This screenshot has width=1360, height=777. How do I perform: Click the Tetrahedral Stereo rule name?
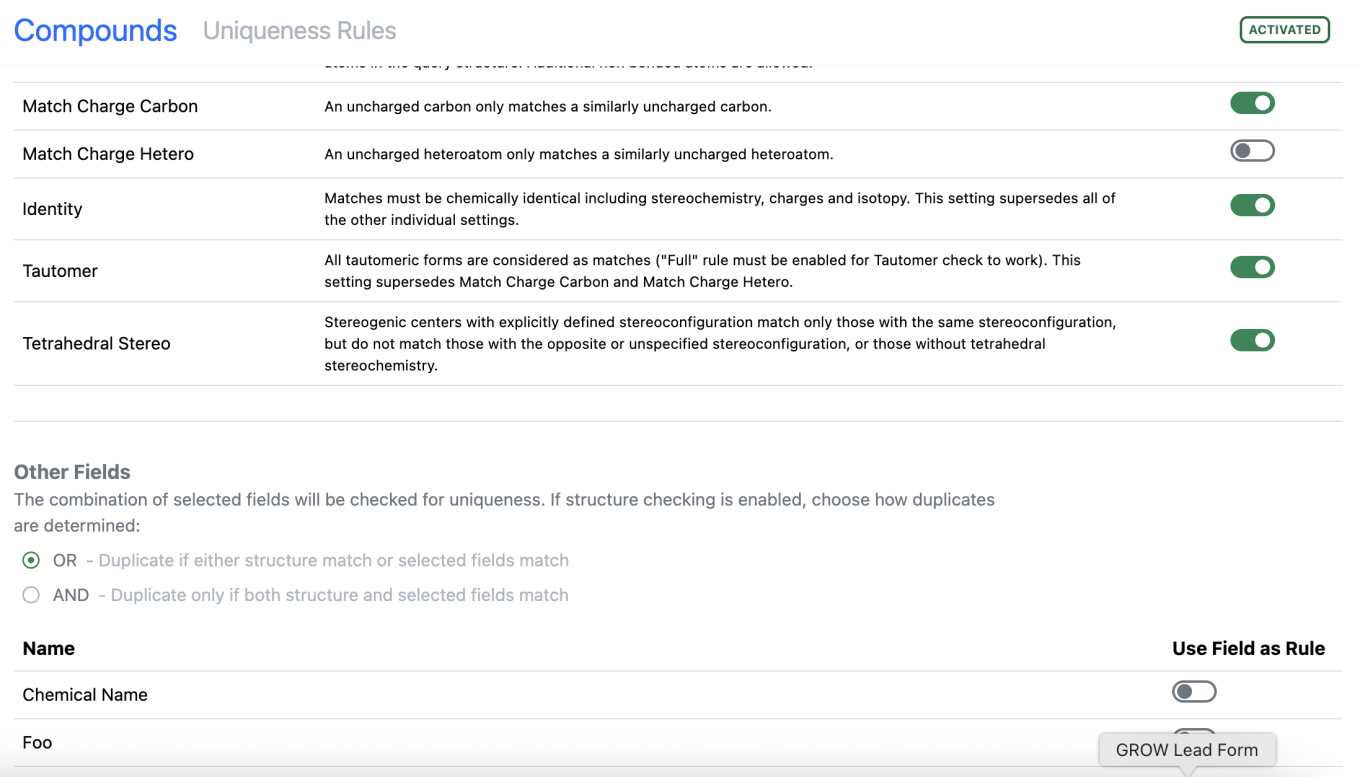click(96, 343)
